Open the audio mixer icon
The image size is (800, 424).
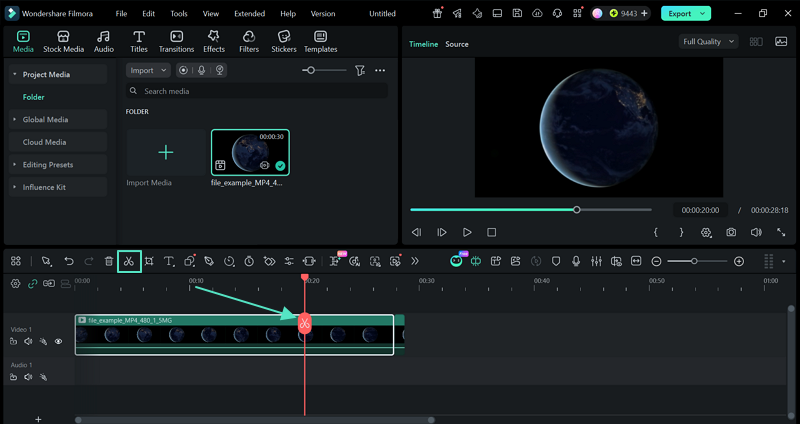point(596,261)
